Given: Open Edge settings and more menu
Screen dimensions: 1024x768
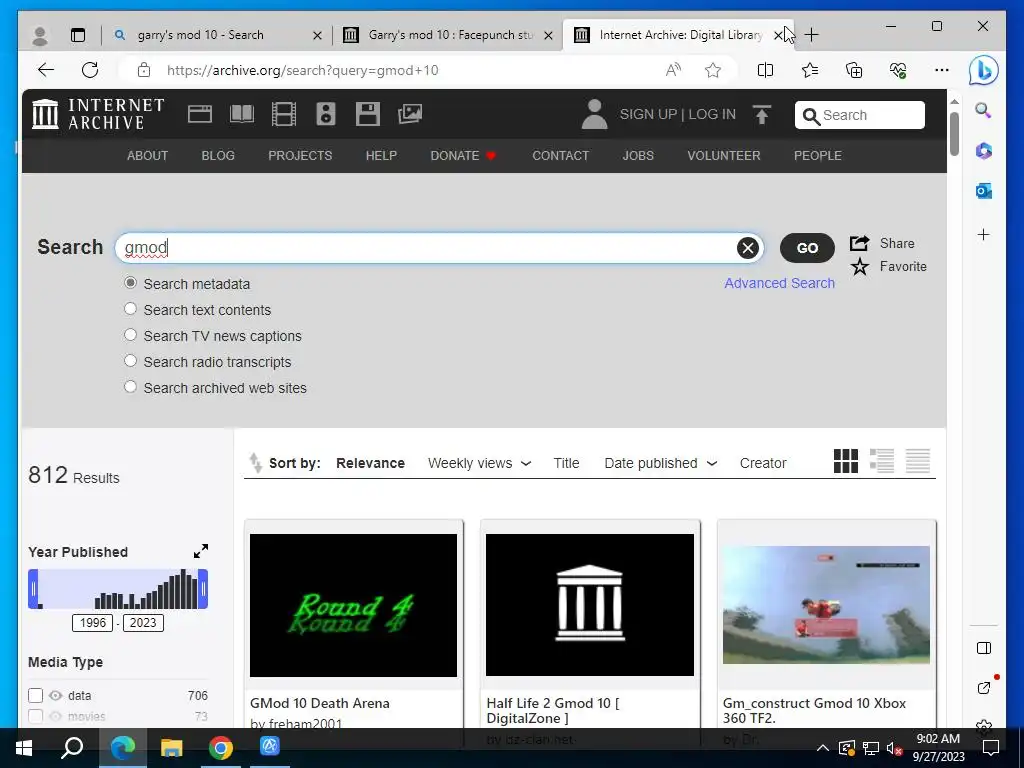Looking at the screenshot, I should (942, 70).
